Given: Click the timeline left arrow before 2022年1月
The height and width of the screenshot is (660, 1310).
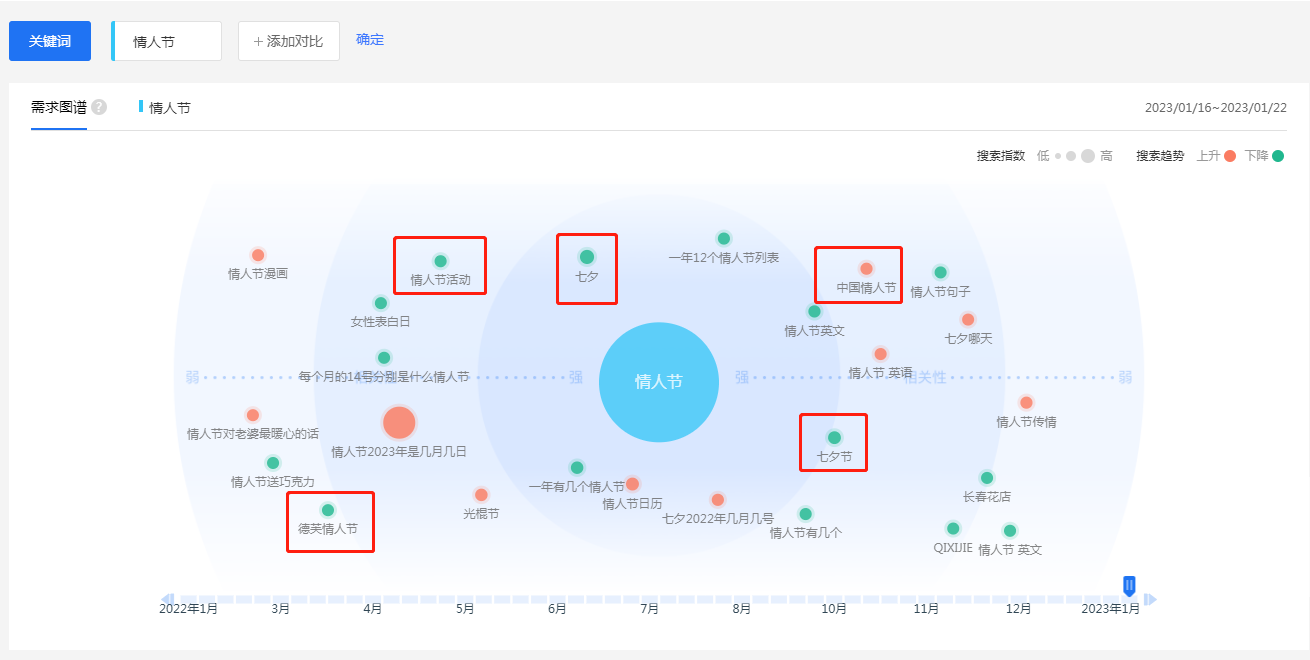Looking at the screenshot, I should [167, 599].
